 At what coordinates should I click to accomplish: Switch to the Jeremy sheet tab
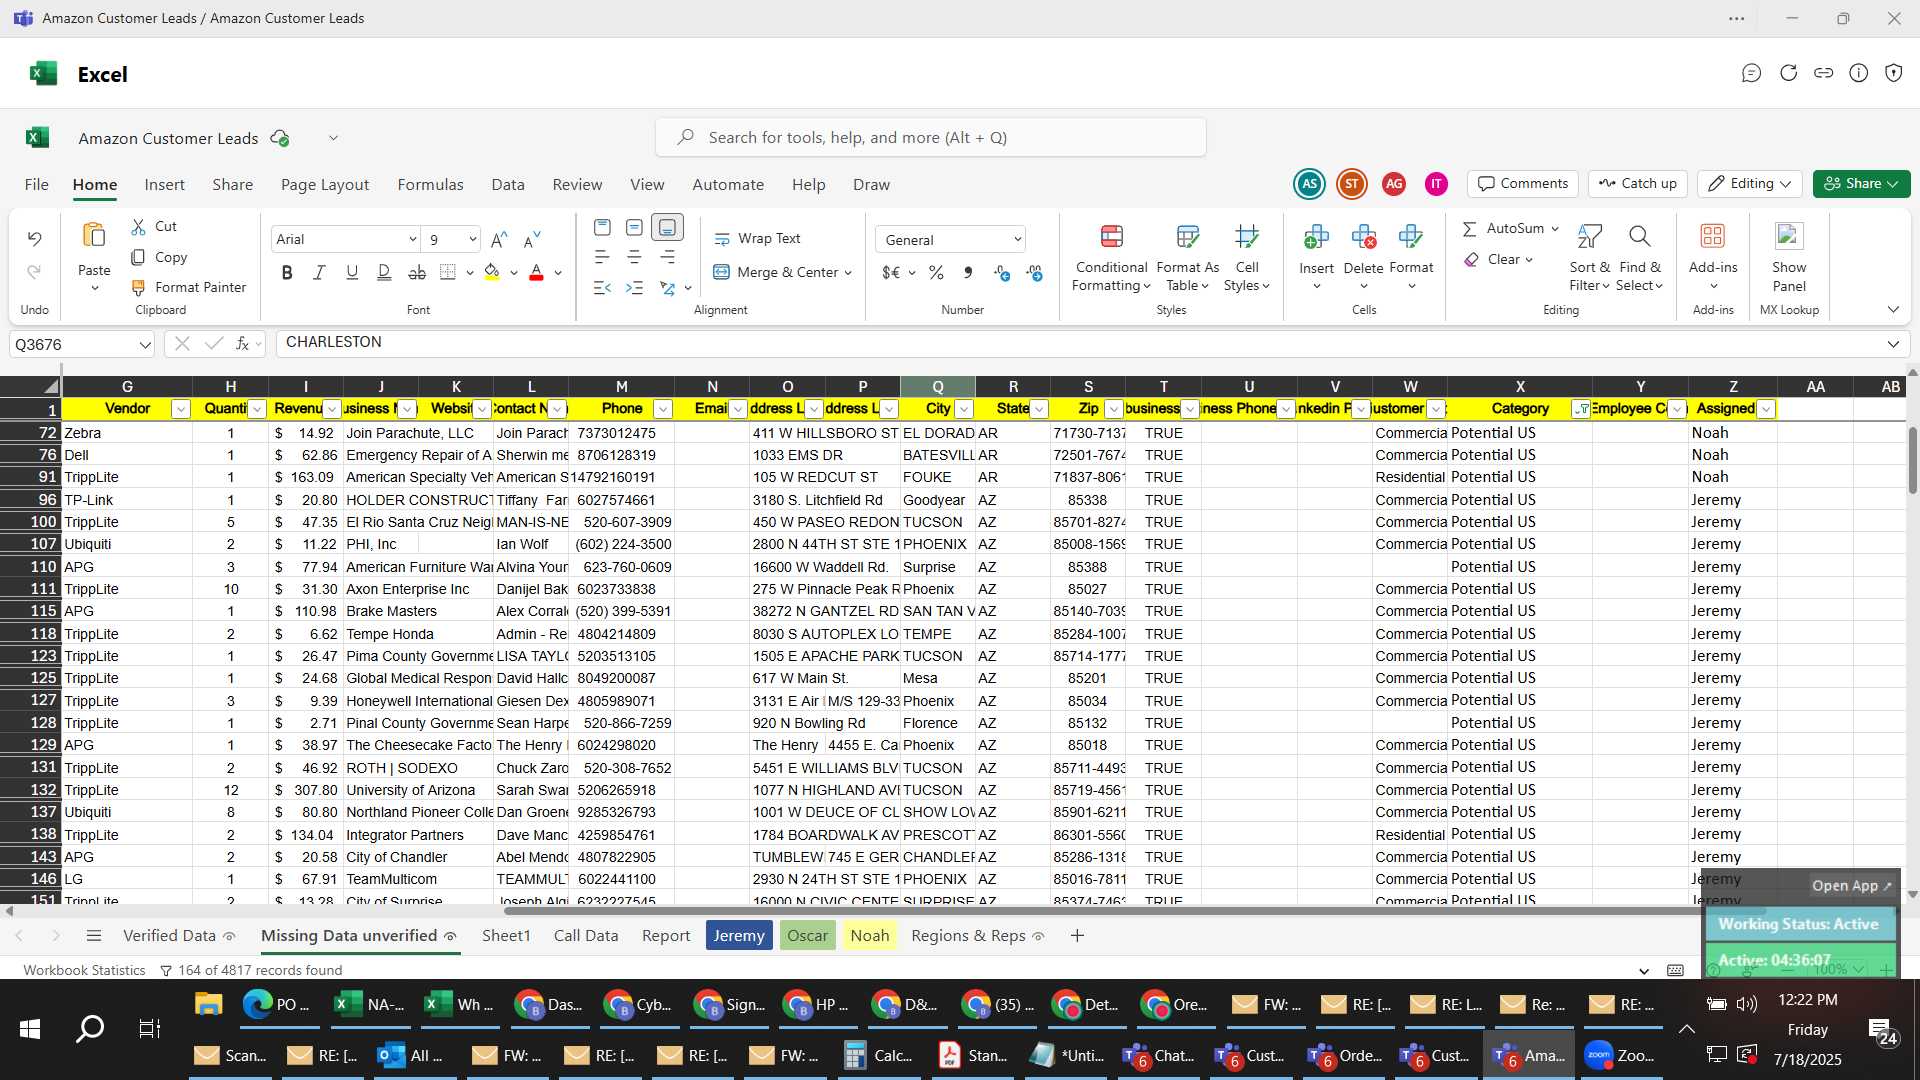pyautogui.click(x=739, y=936)
